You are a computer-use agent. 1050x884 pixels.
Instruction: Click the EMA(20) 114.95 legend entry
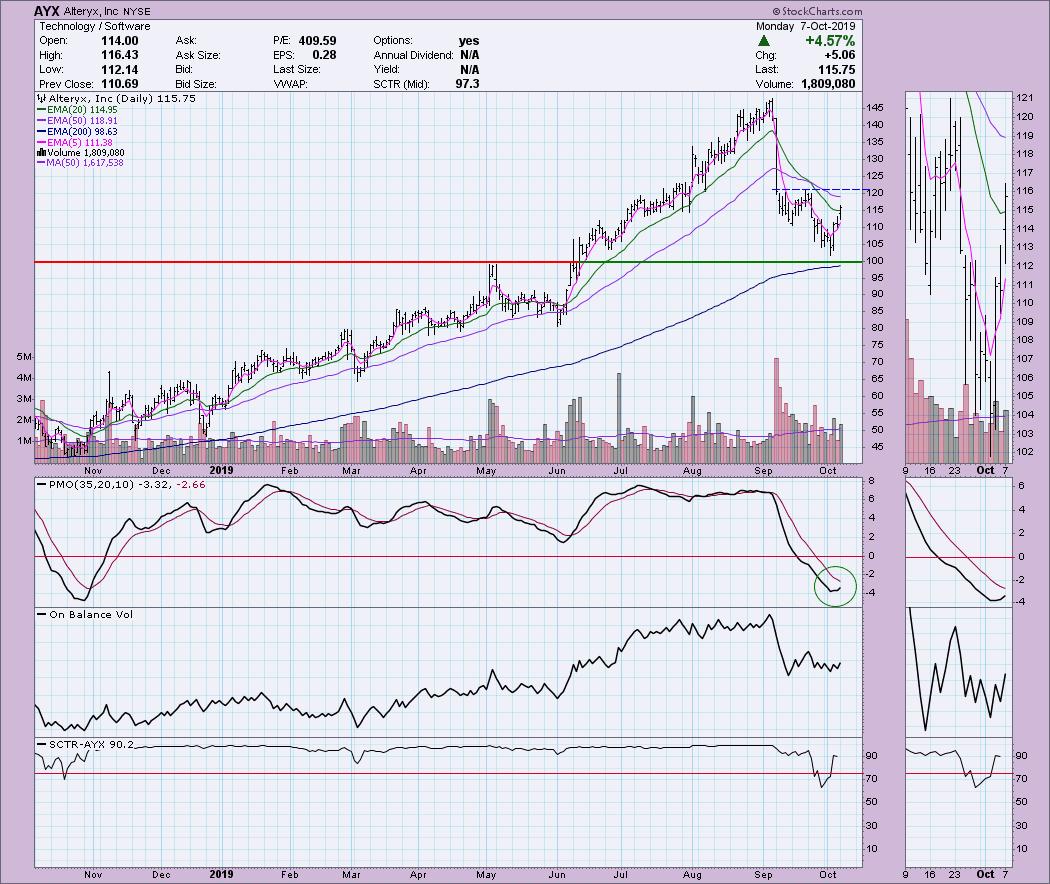coord(78,110)
